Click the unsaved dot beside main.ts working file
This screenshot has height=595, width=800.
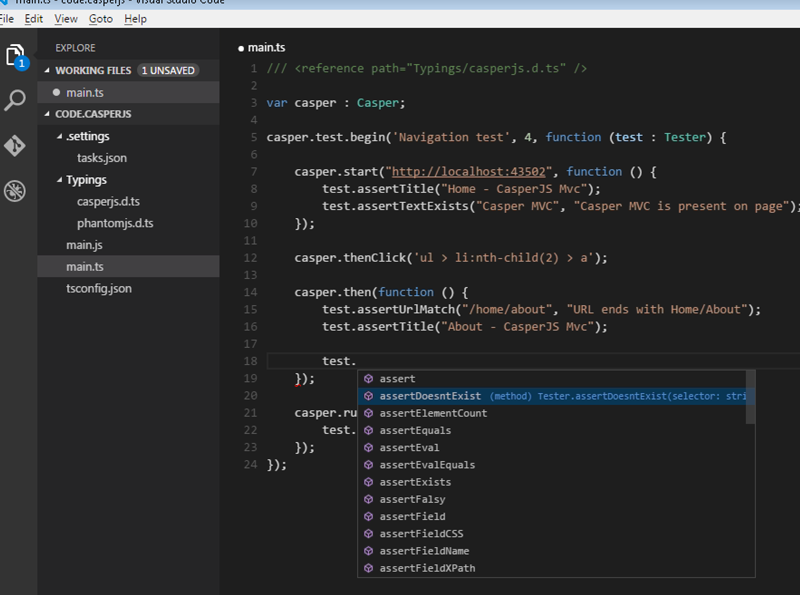coord(56,92)
